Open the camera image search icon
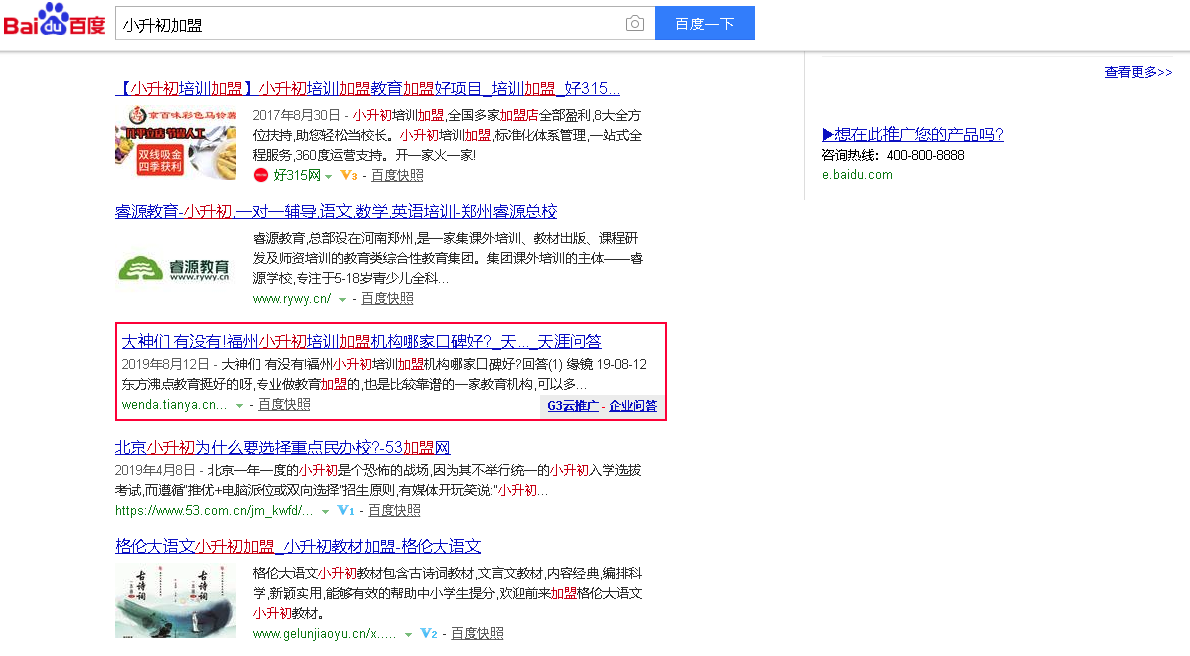The image size is (1190, 656). point(634,24)
